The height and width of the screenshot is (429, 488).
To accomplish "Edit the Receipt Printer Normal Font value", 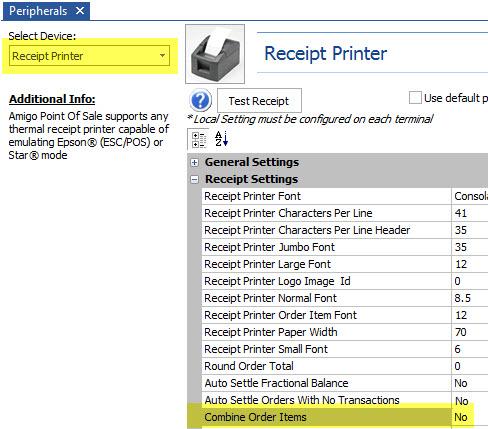I will pos(470,298).
